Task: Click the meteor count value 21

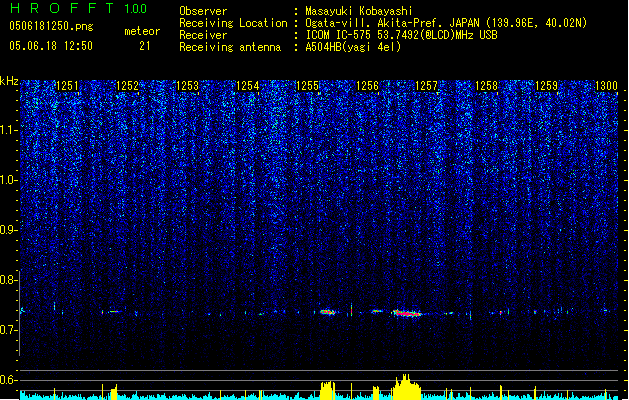Action: tap(144, 46)
